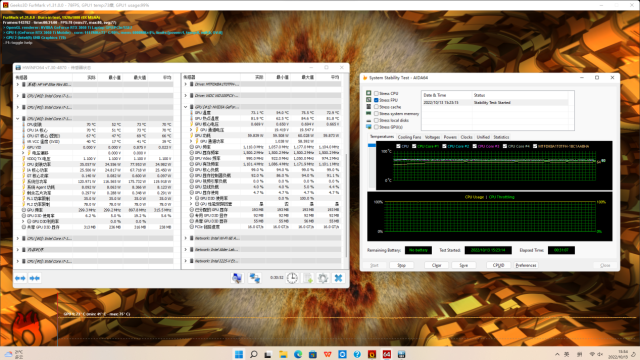Open HWiNFO sensor settings gear icon
Image resolution: width=640 pixels, height=360 pixels.
coord(323,278)
